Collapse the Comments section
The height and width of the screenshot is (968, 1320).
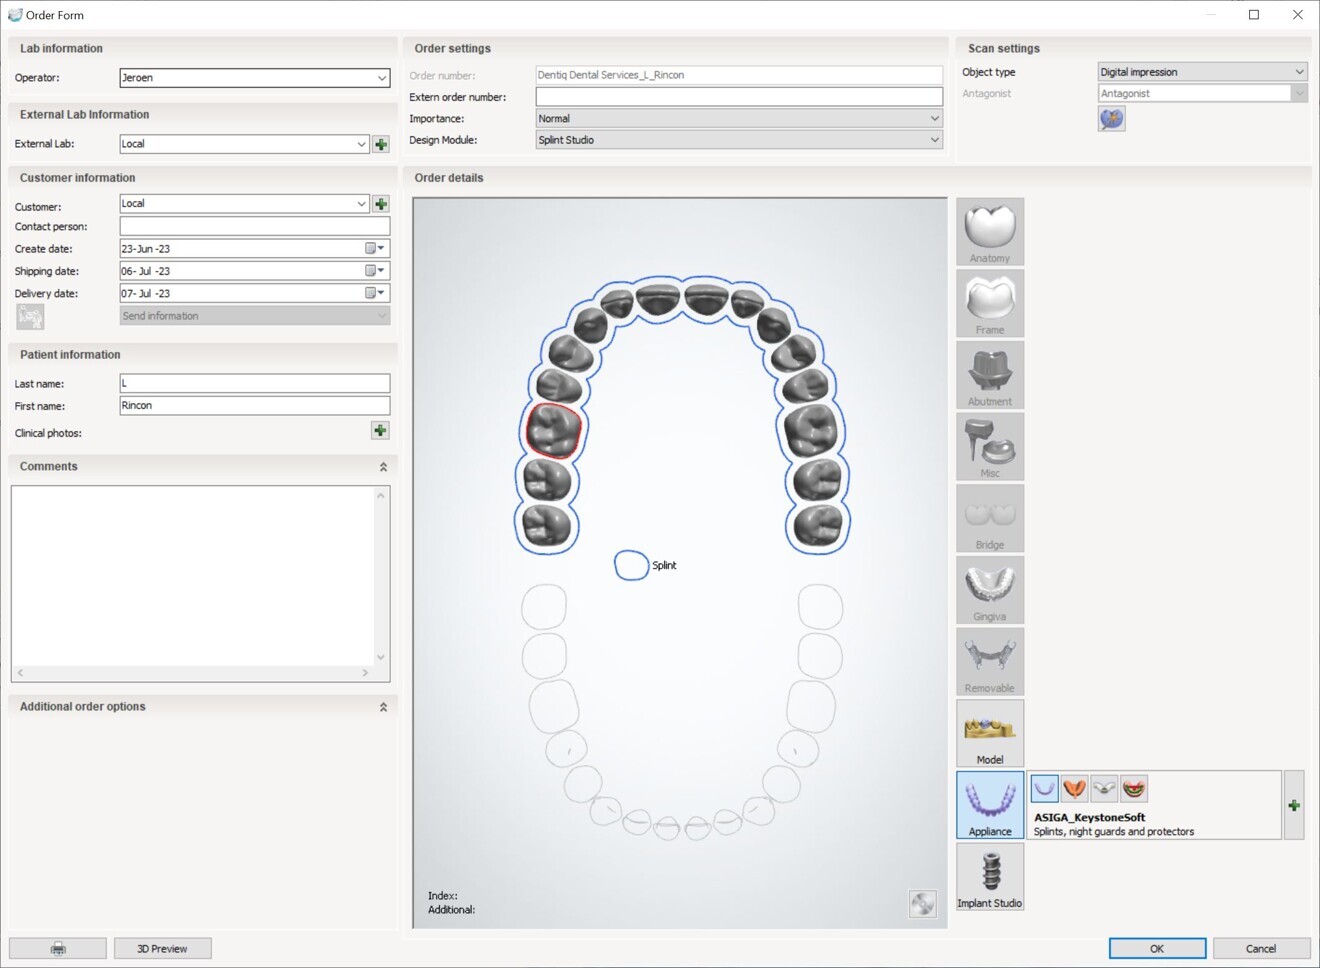(x=382, y=465)
